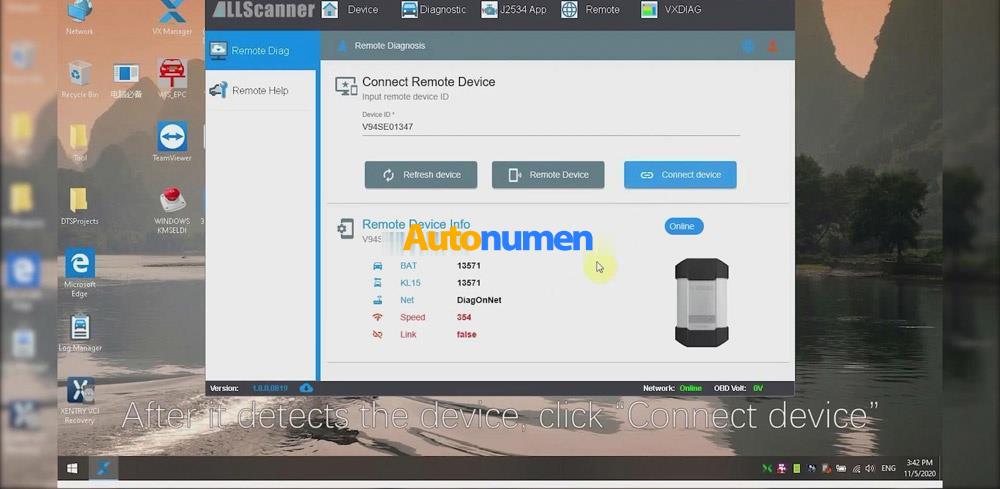Click the globe icon beside Remote
The height and width of the screenshot is (489, 1000).
coord(570,10)
